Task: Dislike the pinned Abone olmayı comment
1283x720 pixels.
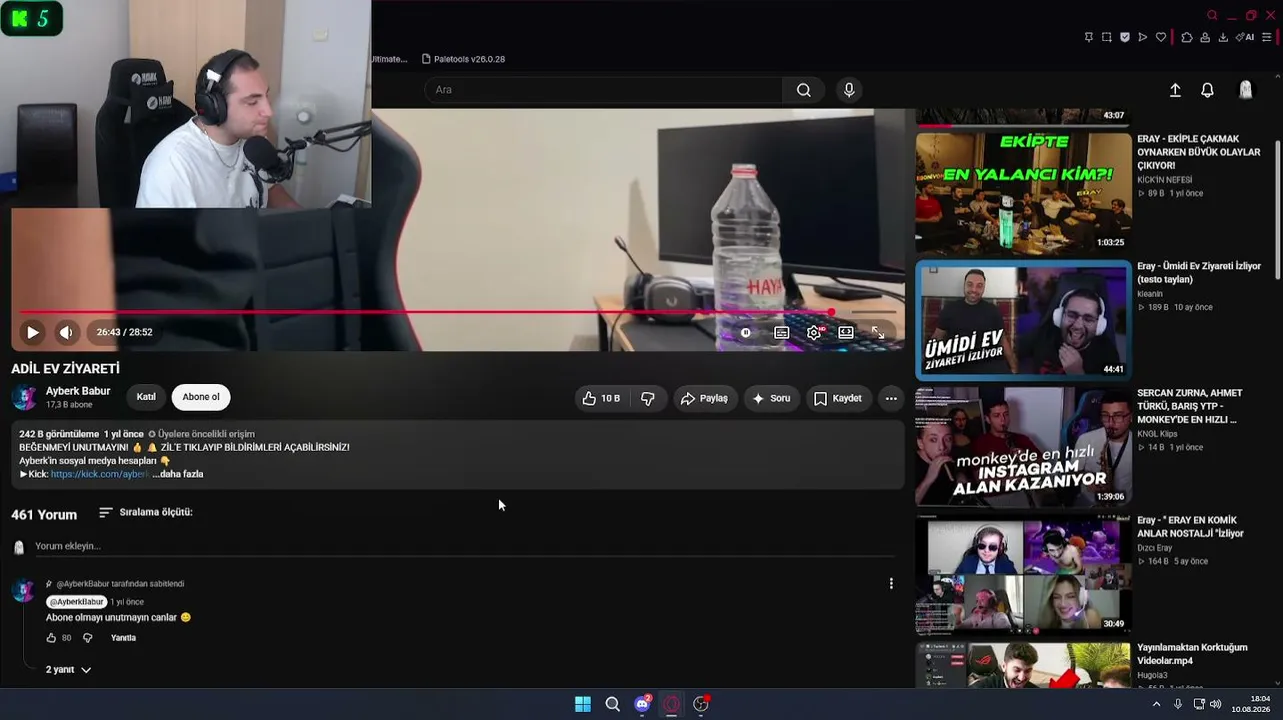Action: point(87,638)
